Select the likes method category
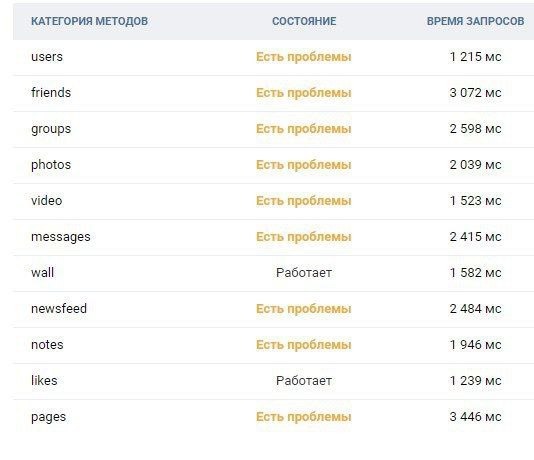 pos(44,380)
